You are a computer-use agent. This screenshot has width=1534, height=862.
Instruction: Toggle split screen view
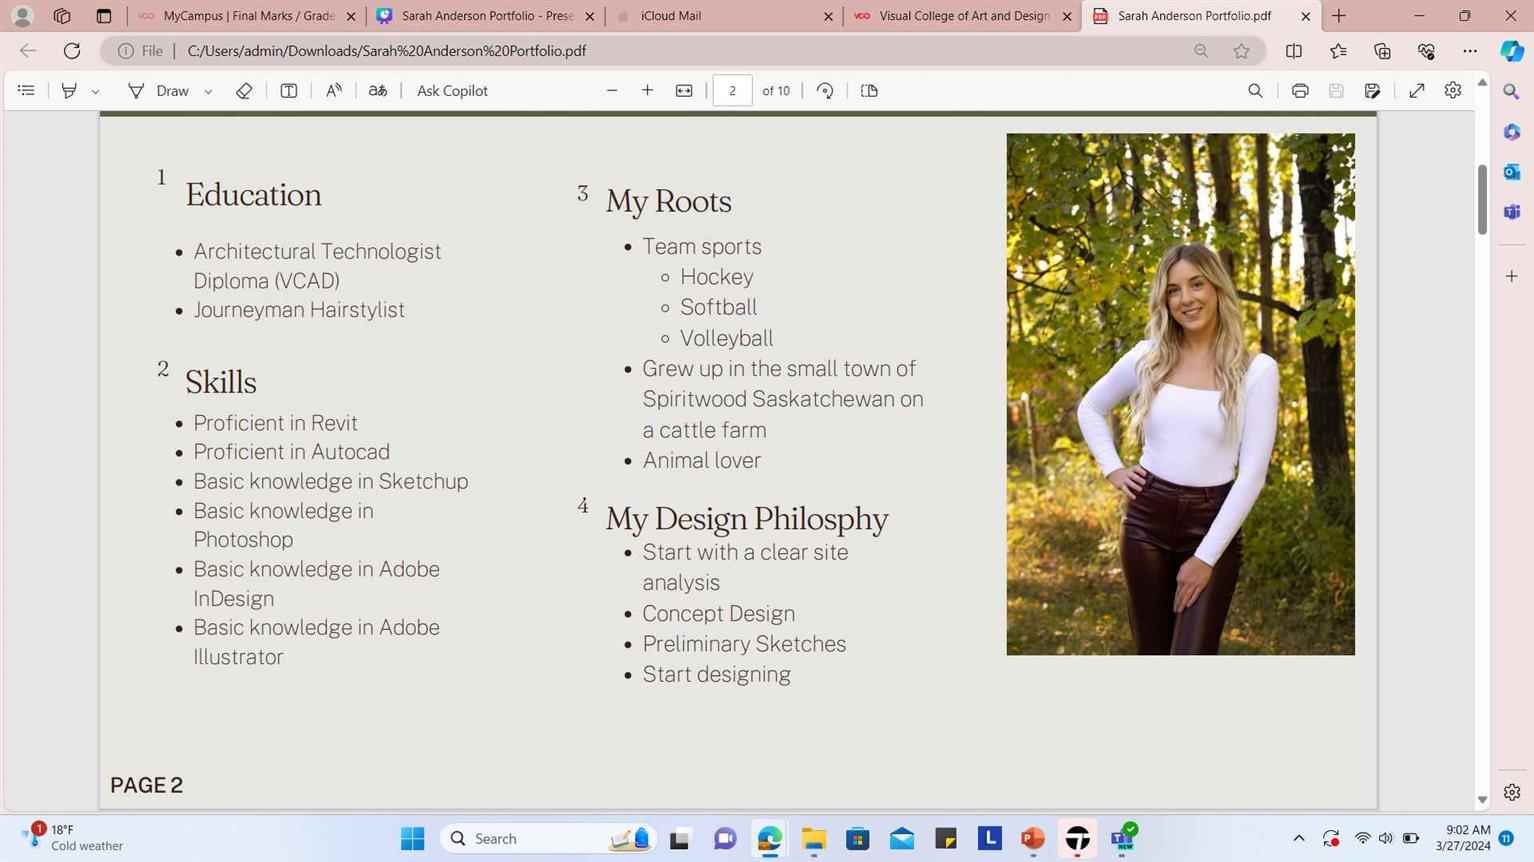coord(1294,51)
